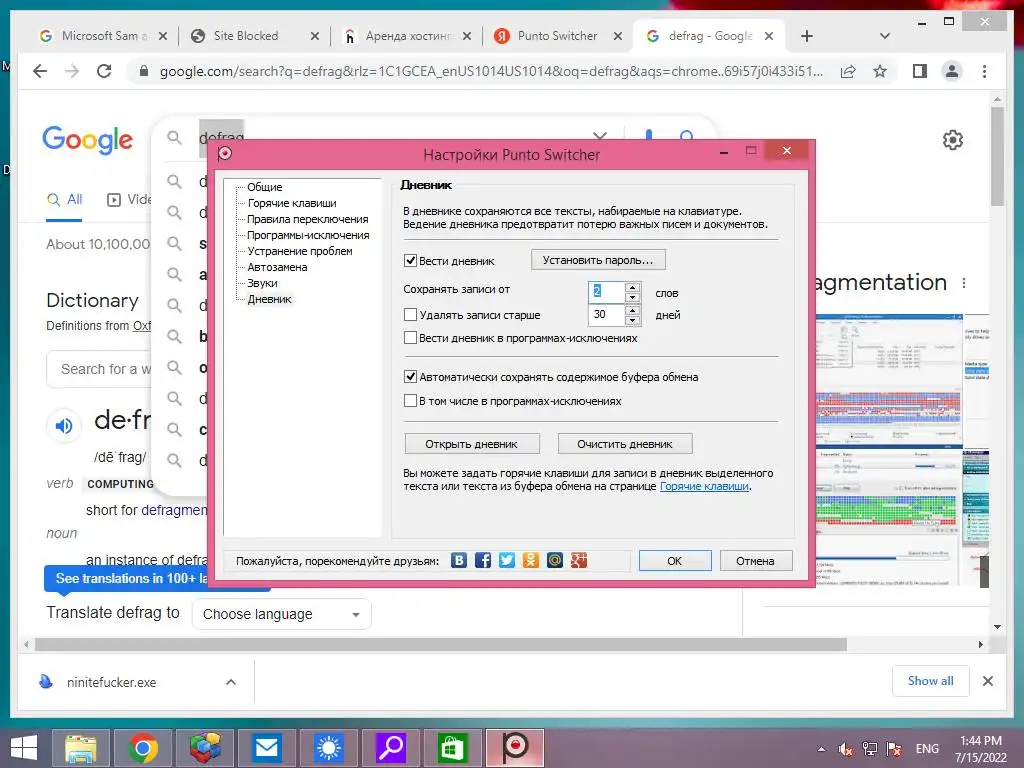Share via the Facebook icon
This screenshot has width=1024, height=768.
pyautogui.click(x=483, y=560)
